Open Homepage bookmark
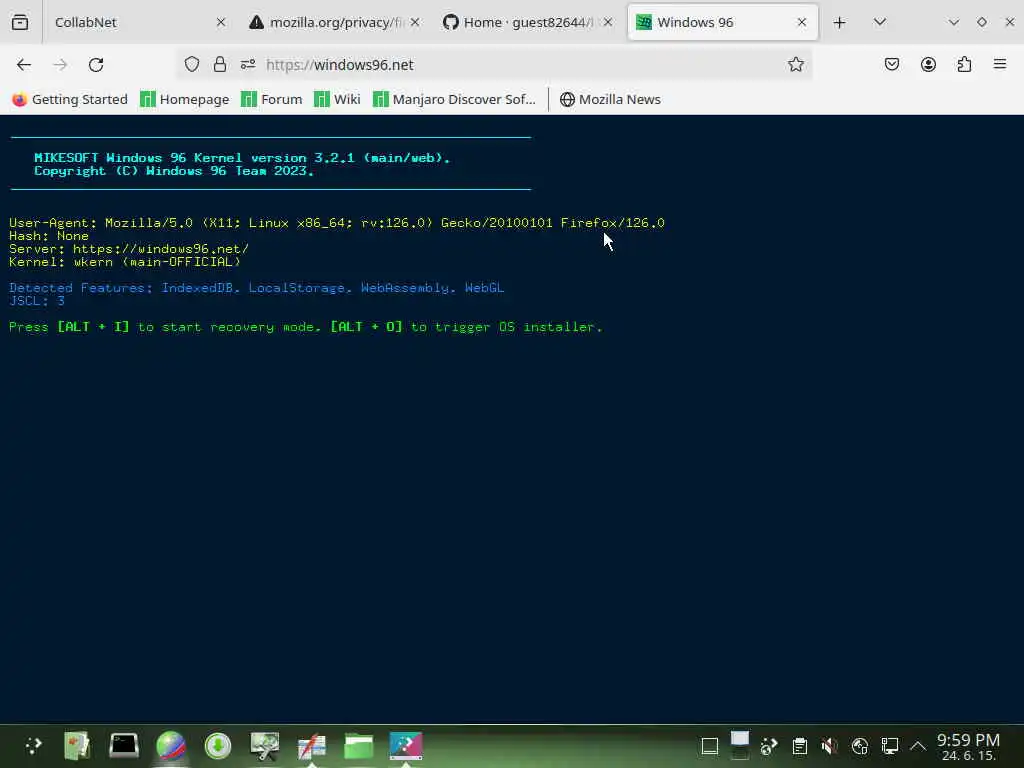This screenshot has width=1024, height=768. [185, 99]
